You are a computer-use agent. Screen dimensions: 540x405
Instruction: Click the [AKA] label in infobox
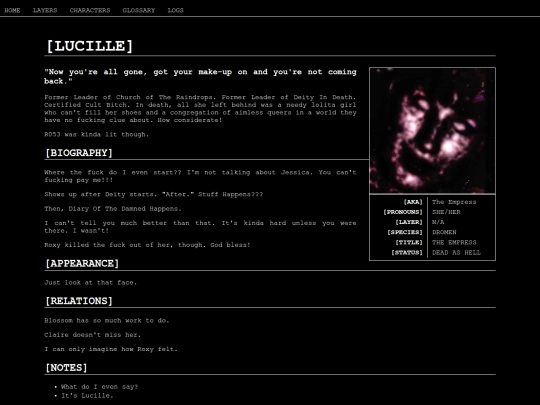click(x=413, y=202)
